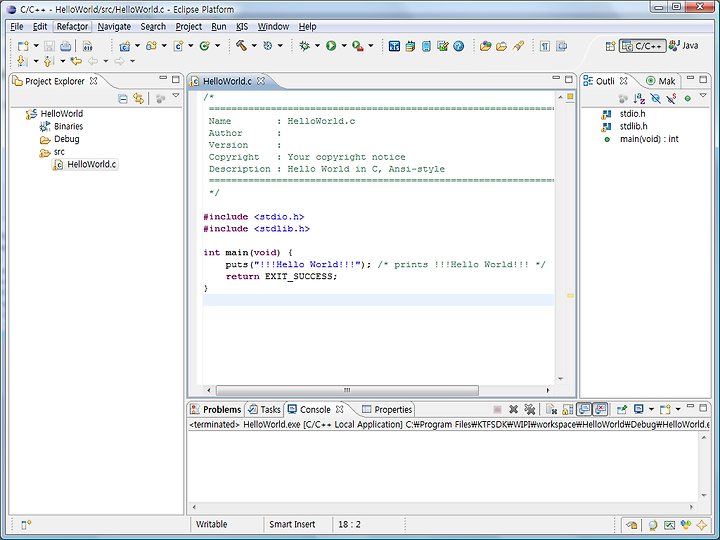Click the editor vertical scrollbar down arrow

pyautogui.click(x=560, y=379)
